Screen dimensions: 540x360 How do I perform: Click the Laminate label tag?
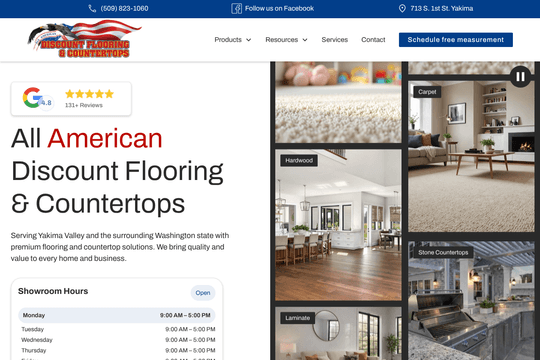tap(298, 318)
